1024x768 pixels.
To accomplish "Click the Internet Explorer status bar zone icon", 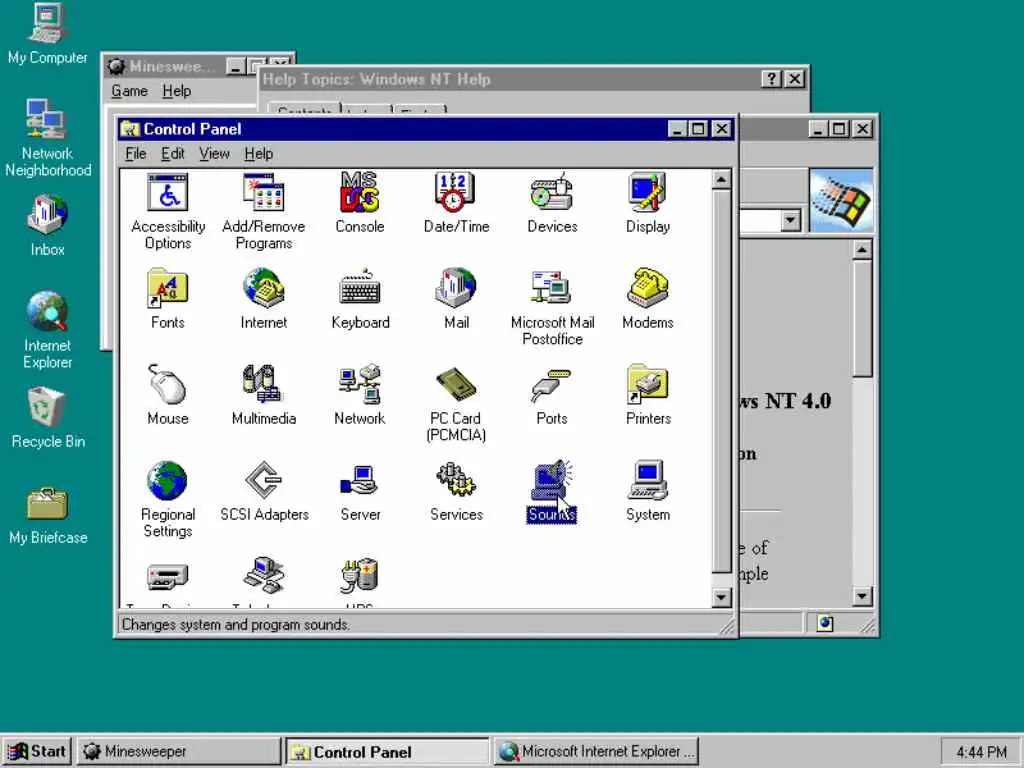I will (x=824, y=623).
